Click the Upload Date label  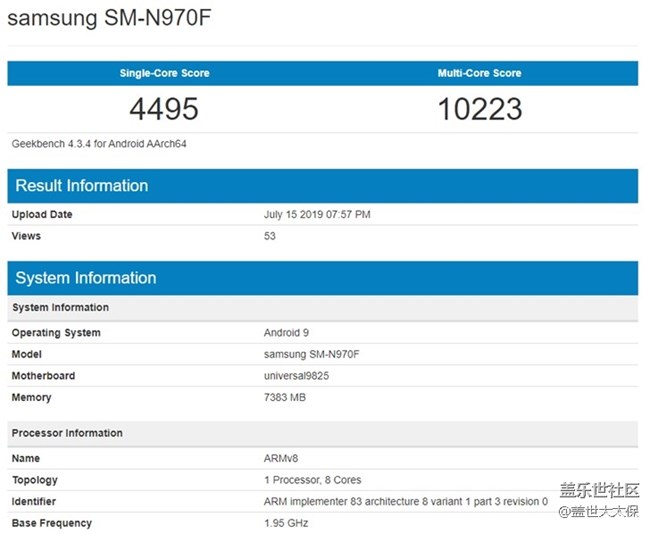click(x=42, y=214)
